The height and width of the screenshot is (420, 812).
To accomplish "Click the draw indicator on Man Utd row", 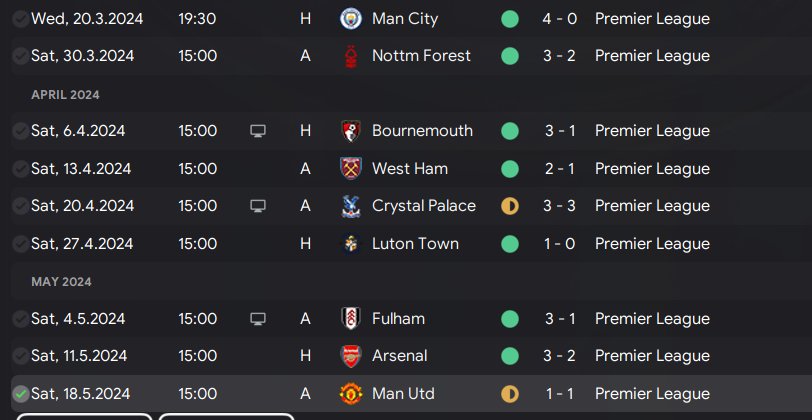I will (510, 394).
